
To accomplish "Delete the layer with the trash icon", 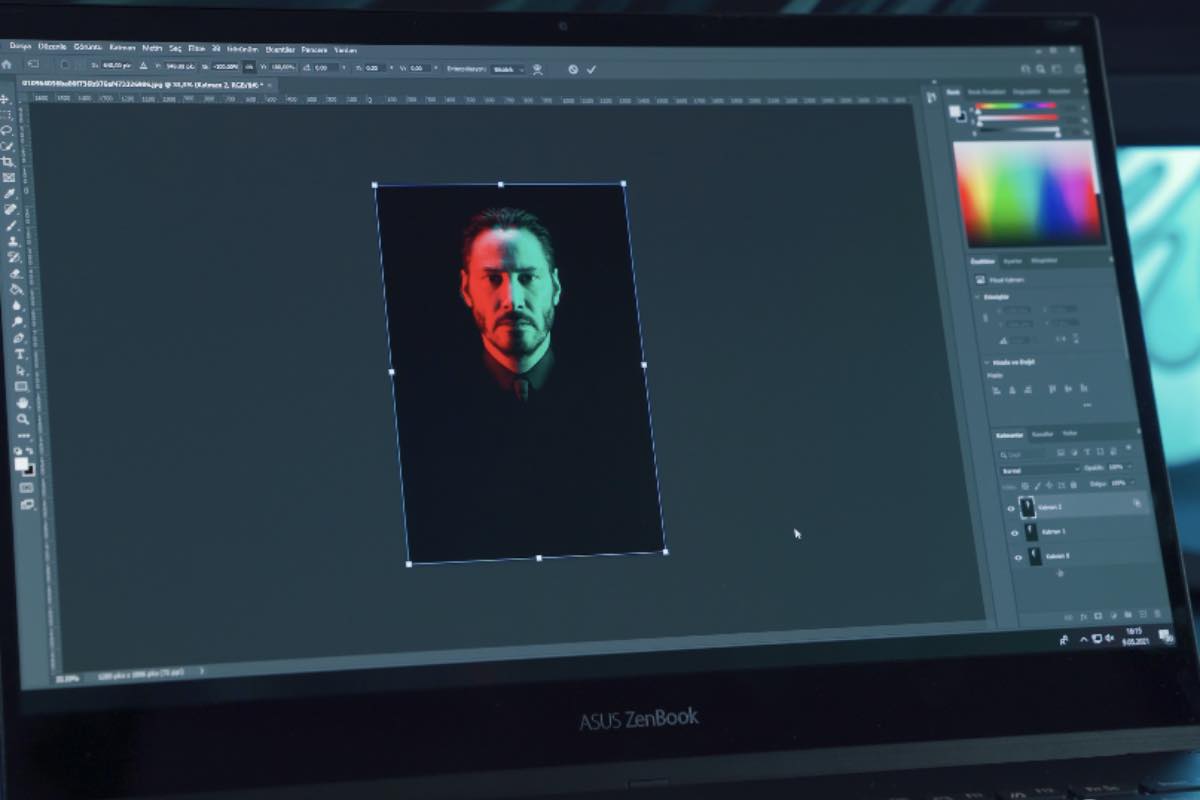I will coord(1157,613).
